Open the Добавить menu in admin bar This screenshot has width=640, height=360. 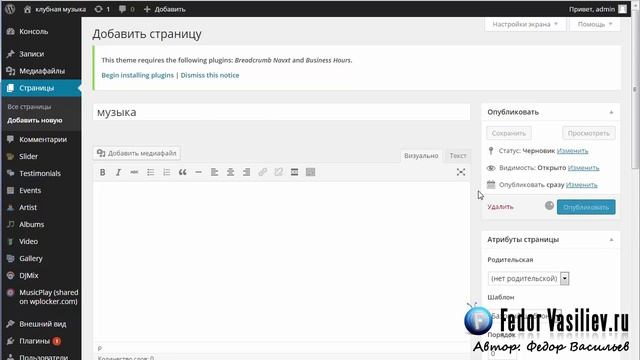(164, 9)
